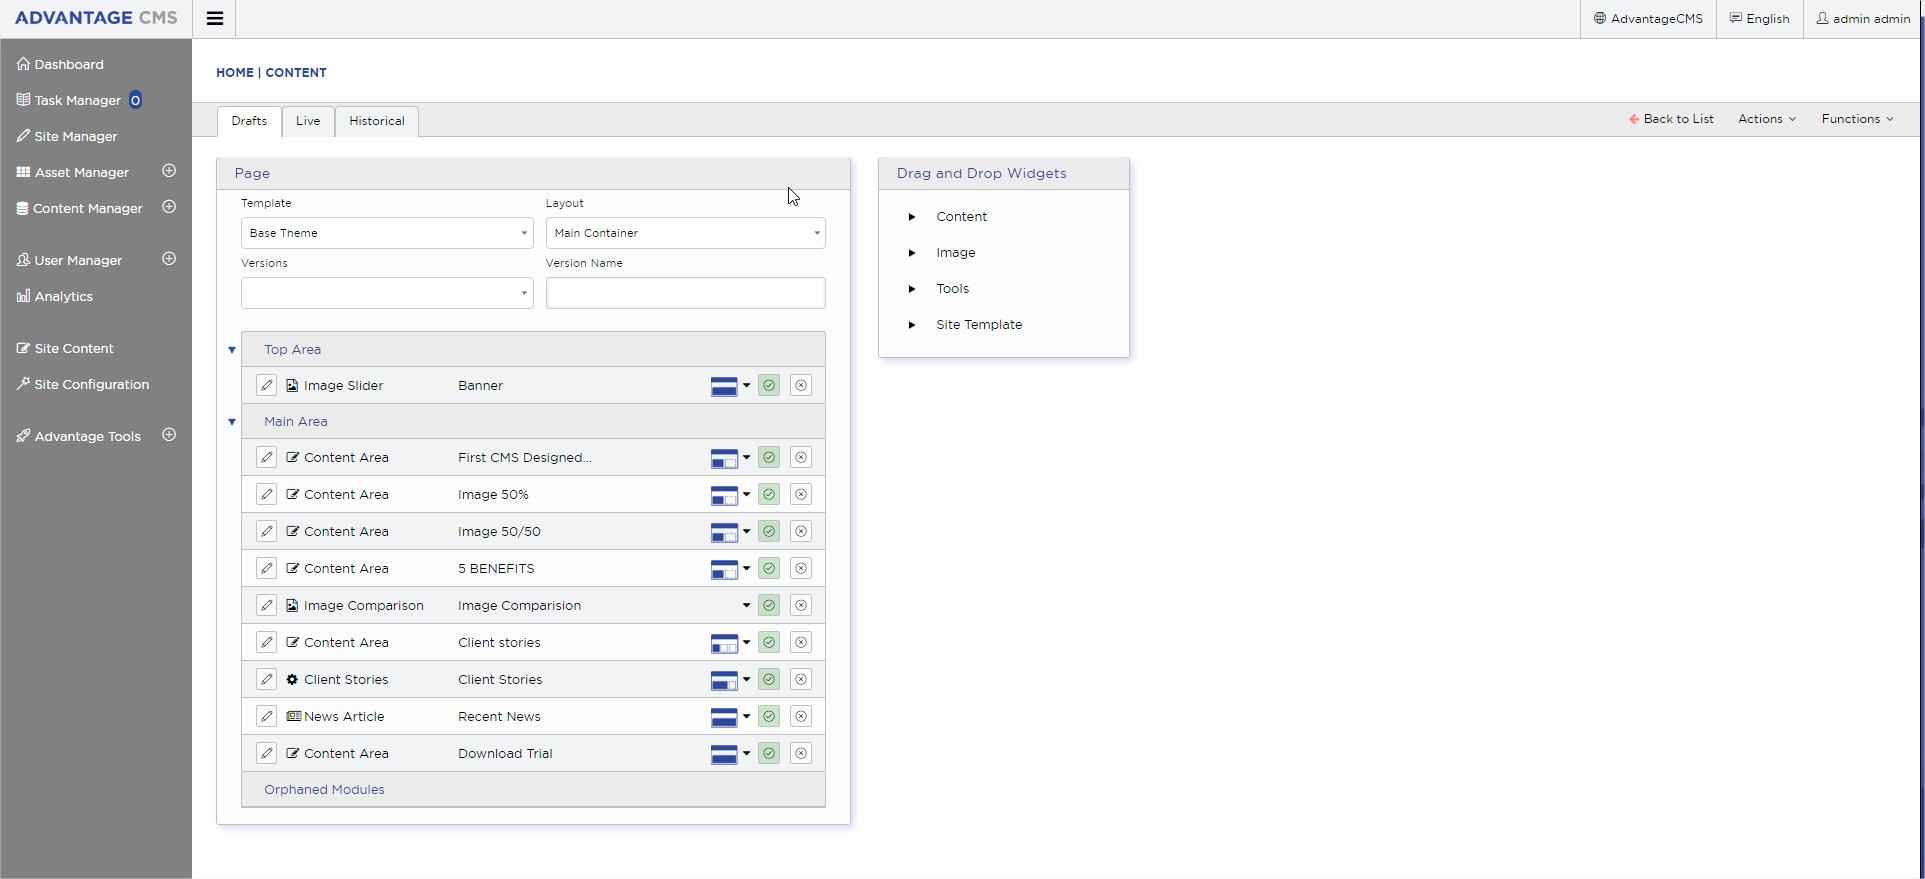Edit the Client Stories module row
This screenshot has height=879, width=1925.
266,679
